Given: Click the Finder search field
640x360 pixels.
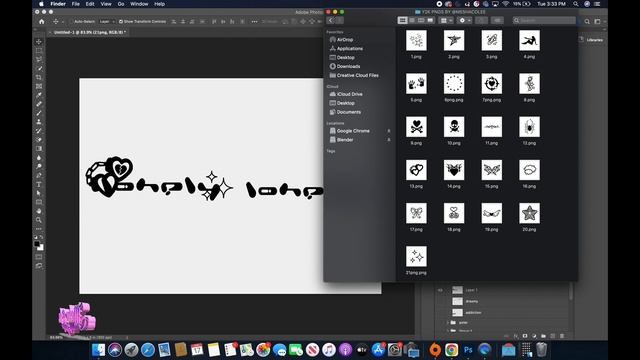Looking at the screenshot, I should tap(544, 20).
